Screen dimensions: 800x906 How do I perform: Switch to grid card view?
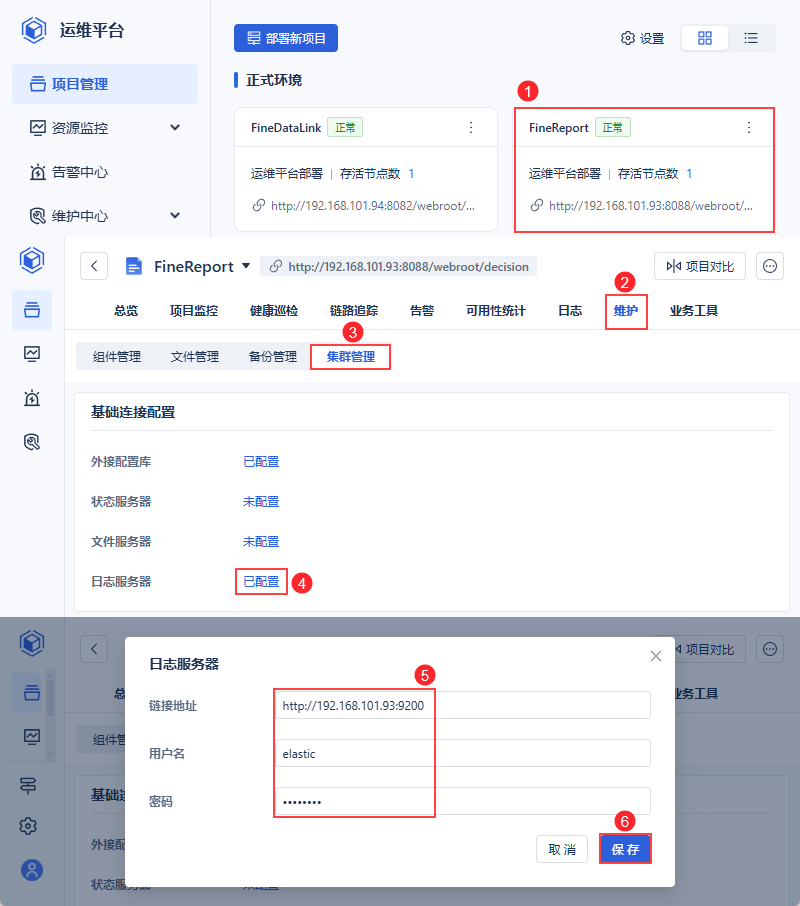point(705,38)
